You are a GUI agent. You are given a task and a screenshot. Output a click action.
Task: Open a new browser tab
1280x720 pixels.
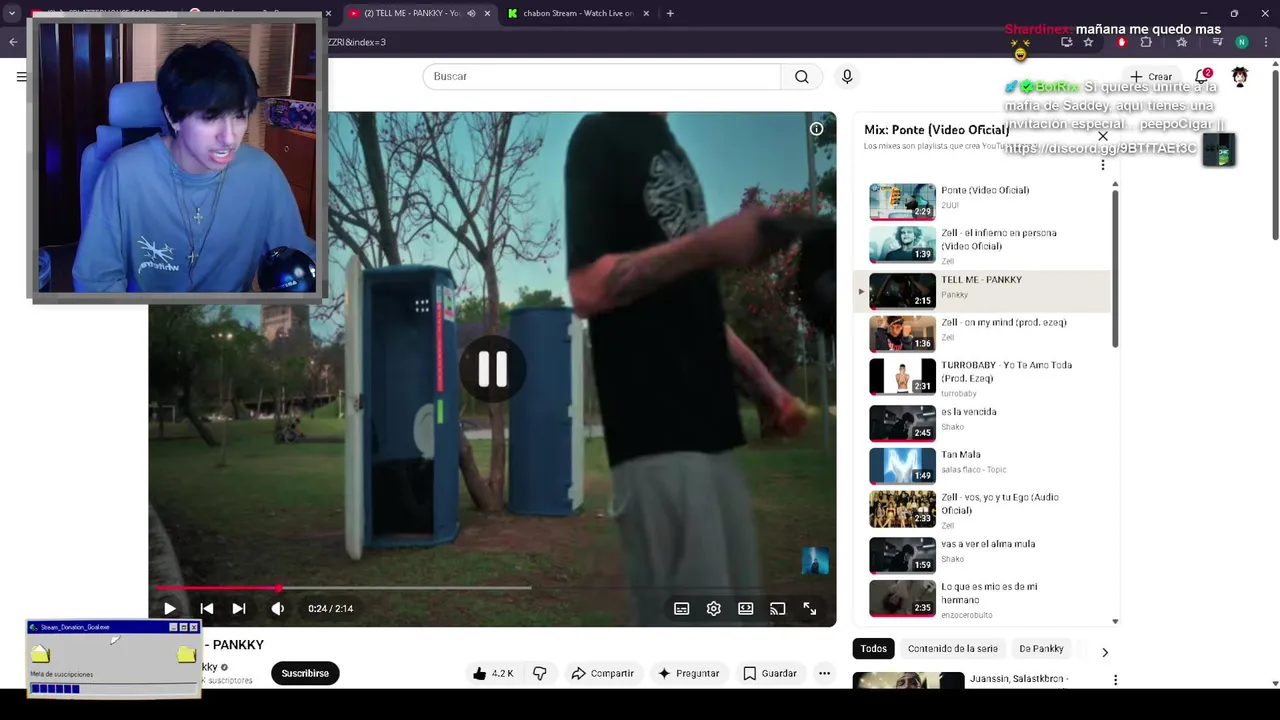(x=670, y=13)
